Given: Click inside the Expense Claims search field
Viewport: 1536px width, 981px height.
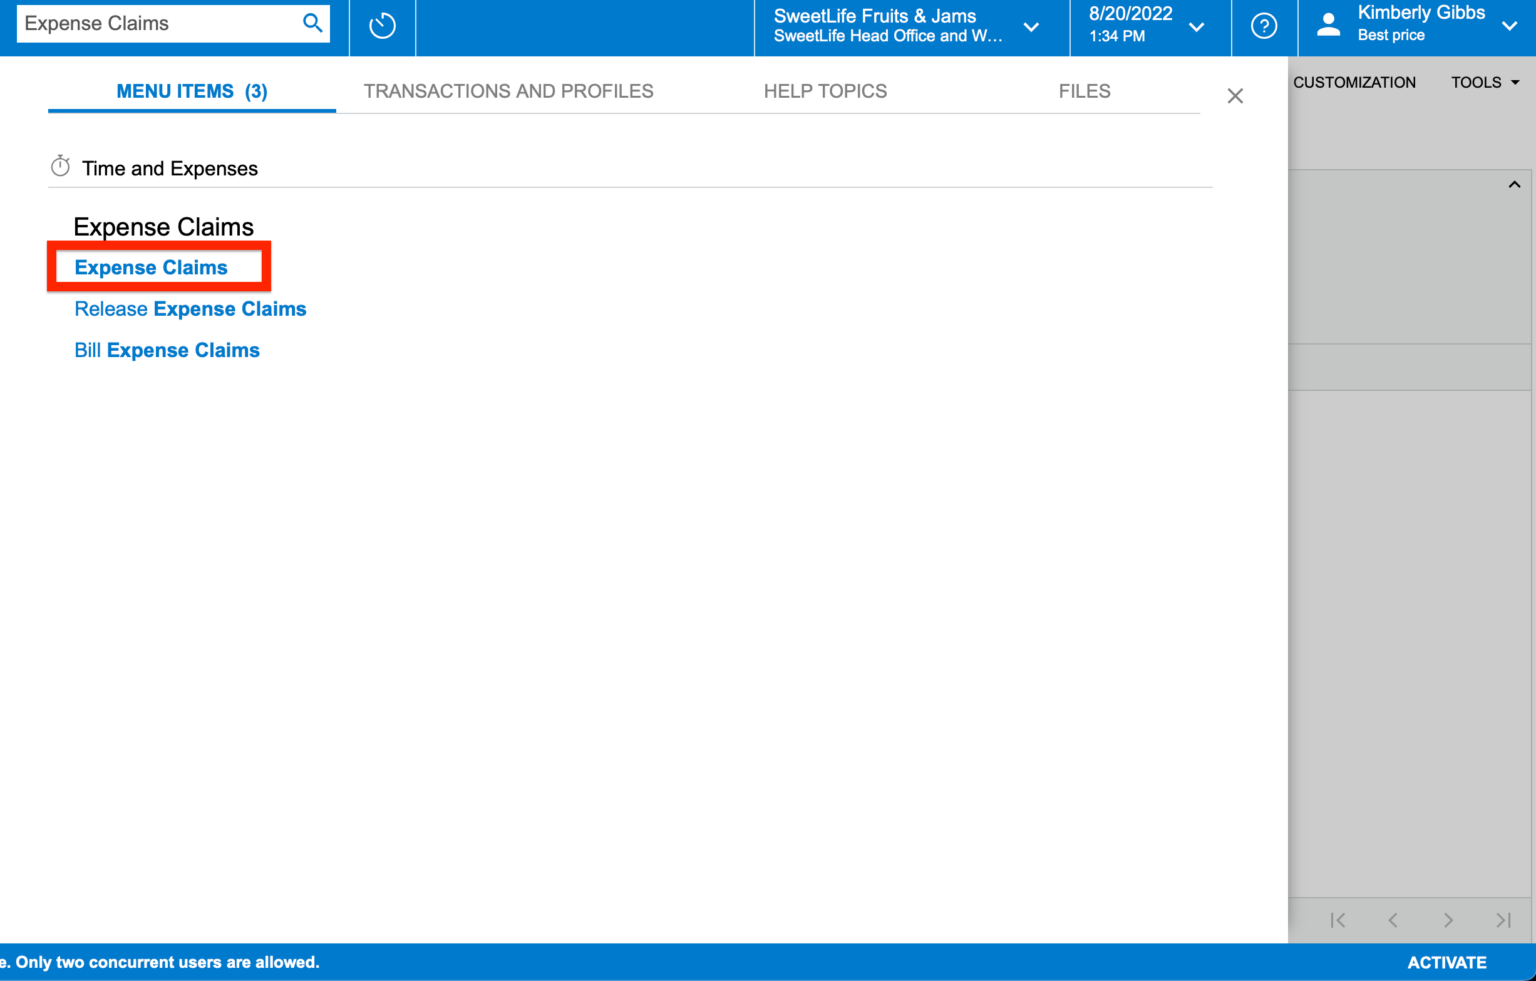Looking at the screenshot, I should pos(160,23).
